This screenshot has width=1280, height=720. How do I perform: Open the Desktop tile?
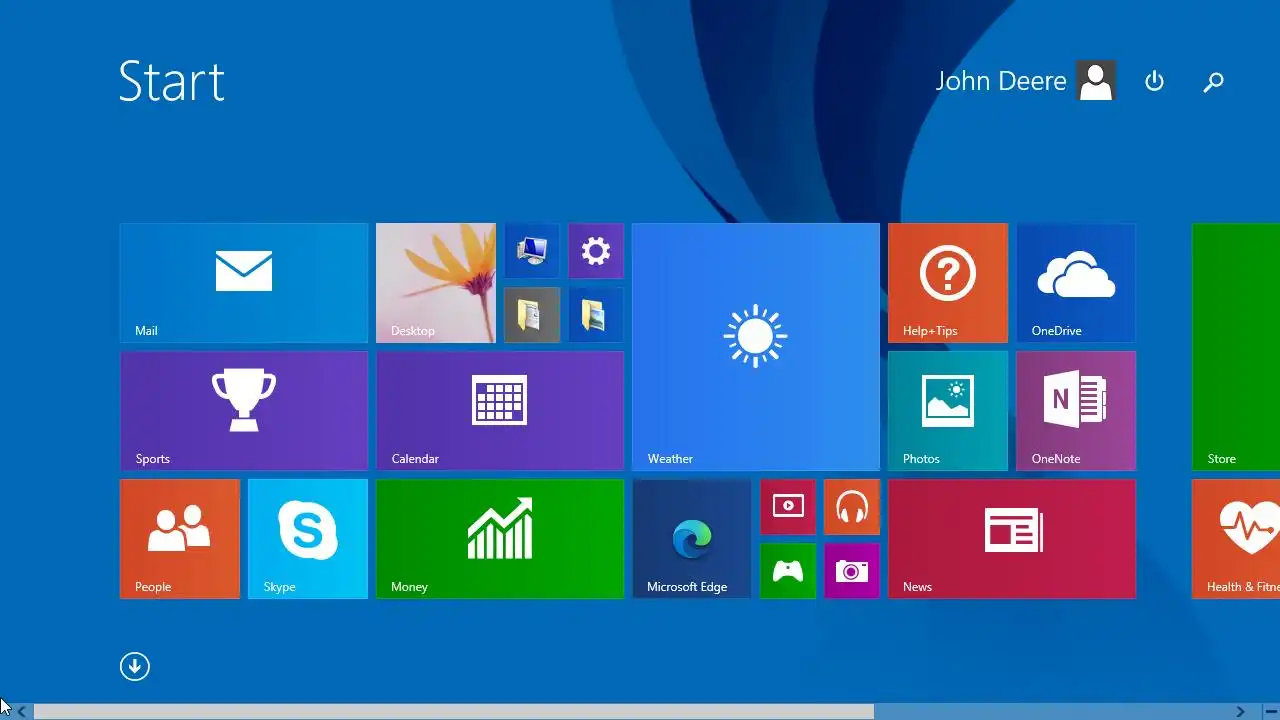436,283
